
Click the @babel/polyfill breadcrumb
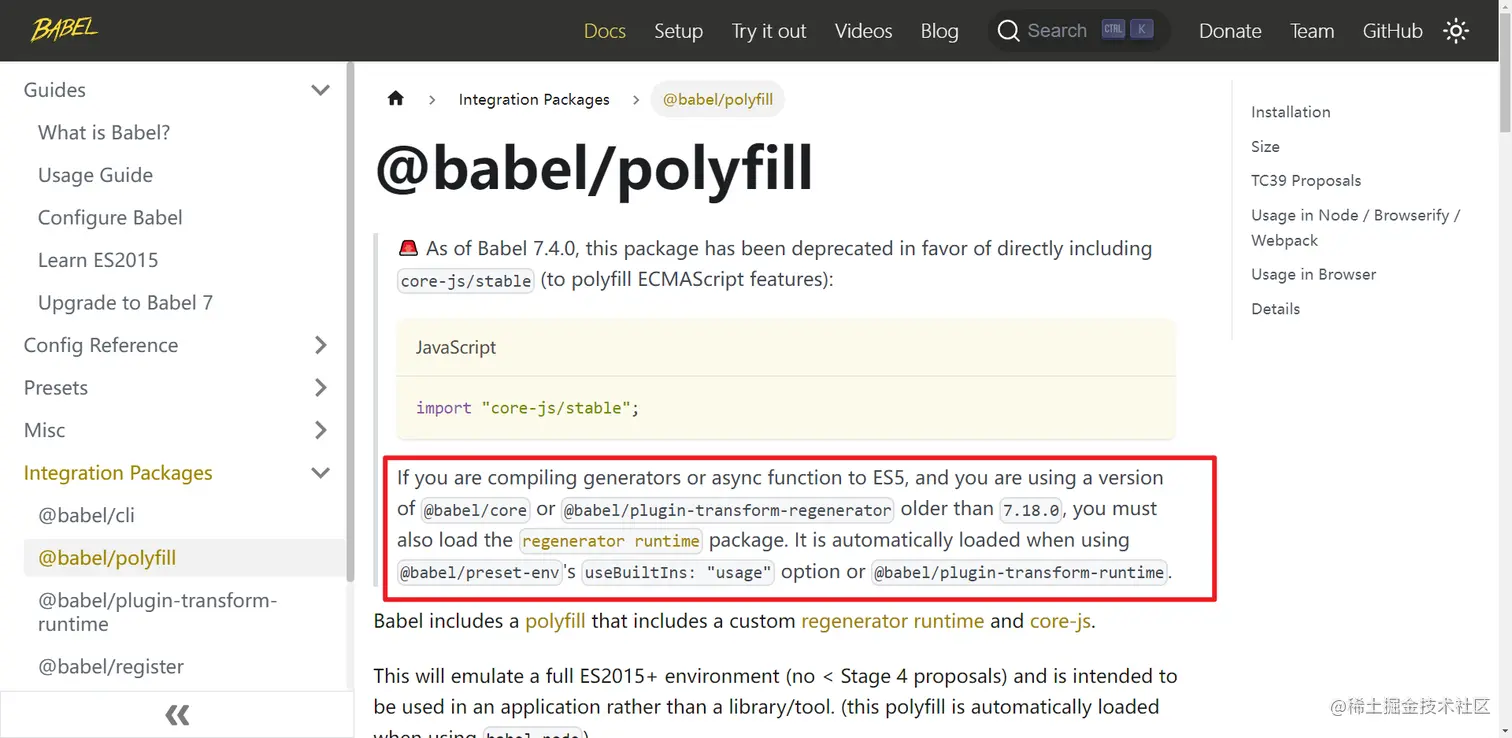718,99
